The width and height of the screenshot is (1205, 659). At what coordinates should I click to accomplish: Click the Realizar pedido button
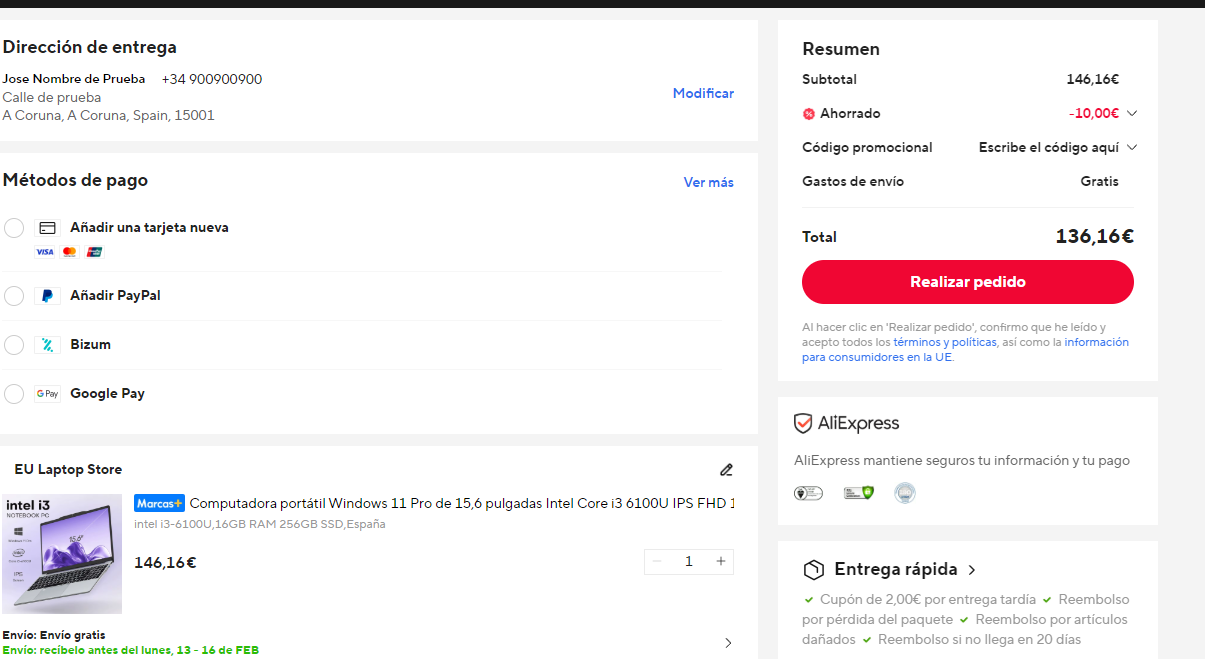(x=968, y=282)
